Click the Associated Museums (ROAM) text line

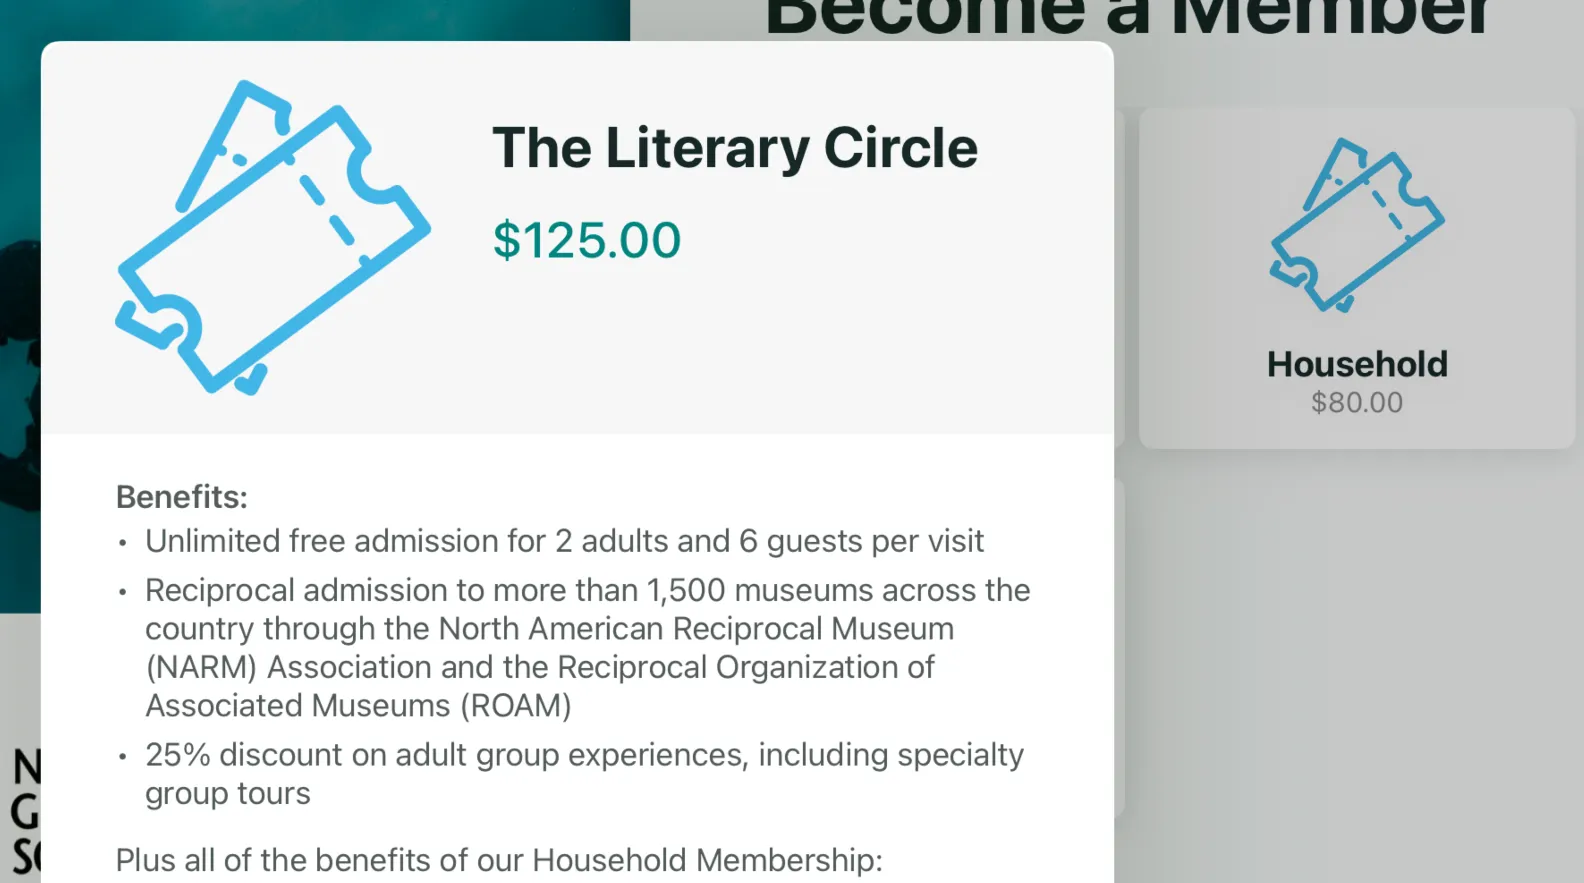[x=358, y=706]
